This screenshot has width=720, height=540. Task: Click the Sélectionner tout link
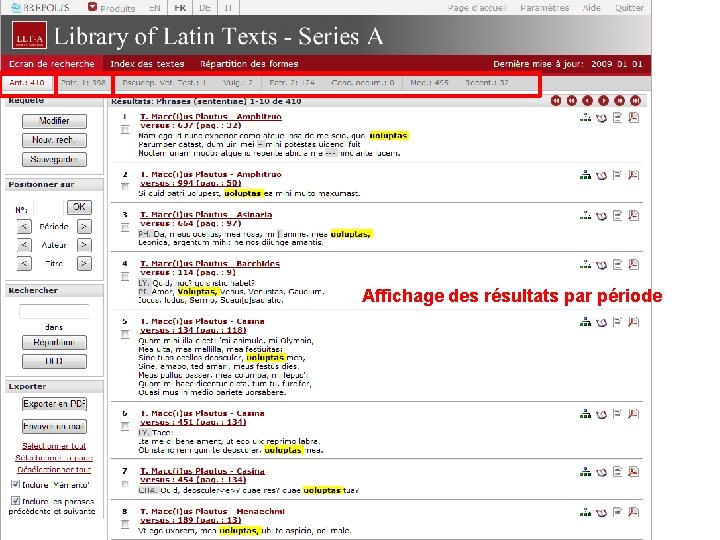54,446
